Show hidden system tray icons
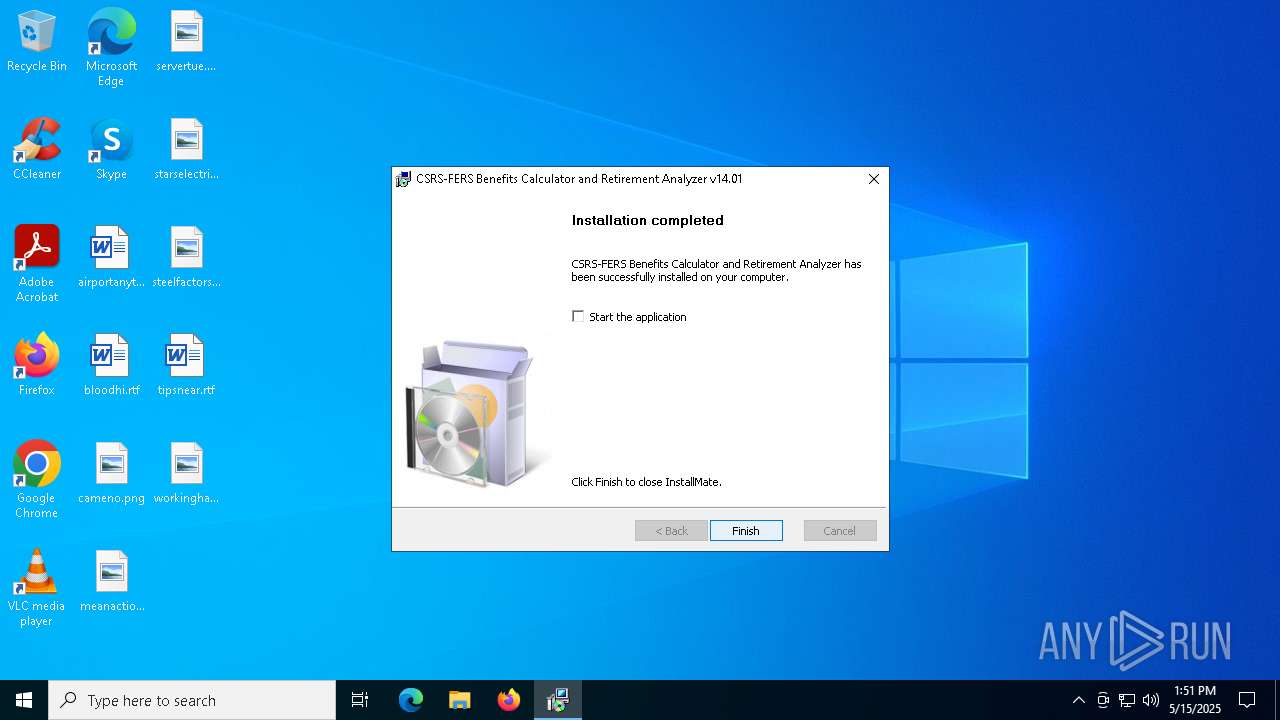 pos(1078,700)
